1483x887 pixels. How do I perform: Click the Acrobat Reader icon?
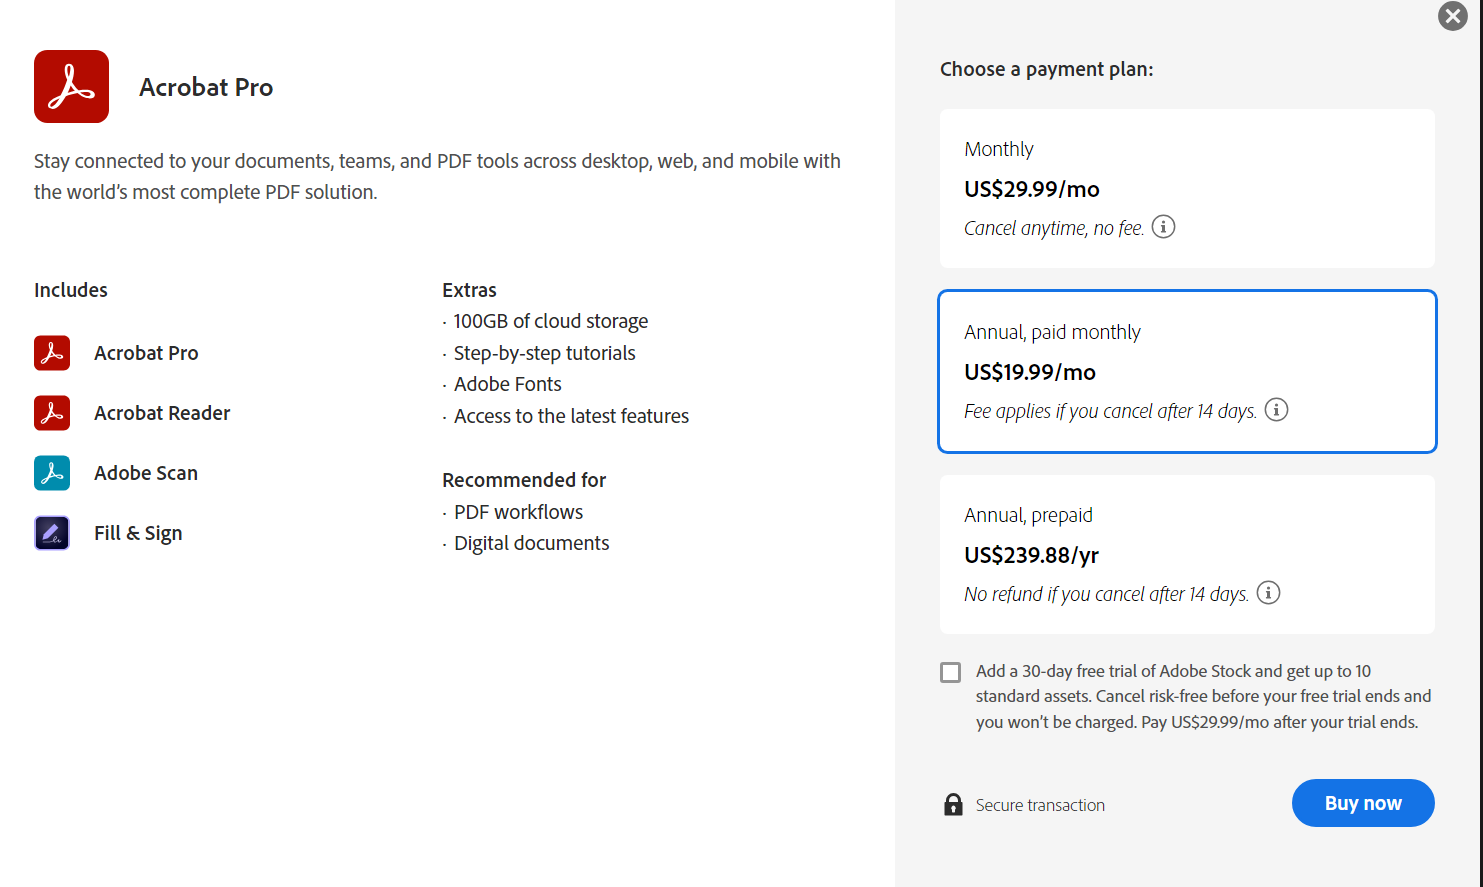[x=51, y=412]
